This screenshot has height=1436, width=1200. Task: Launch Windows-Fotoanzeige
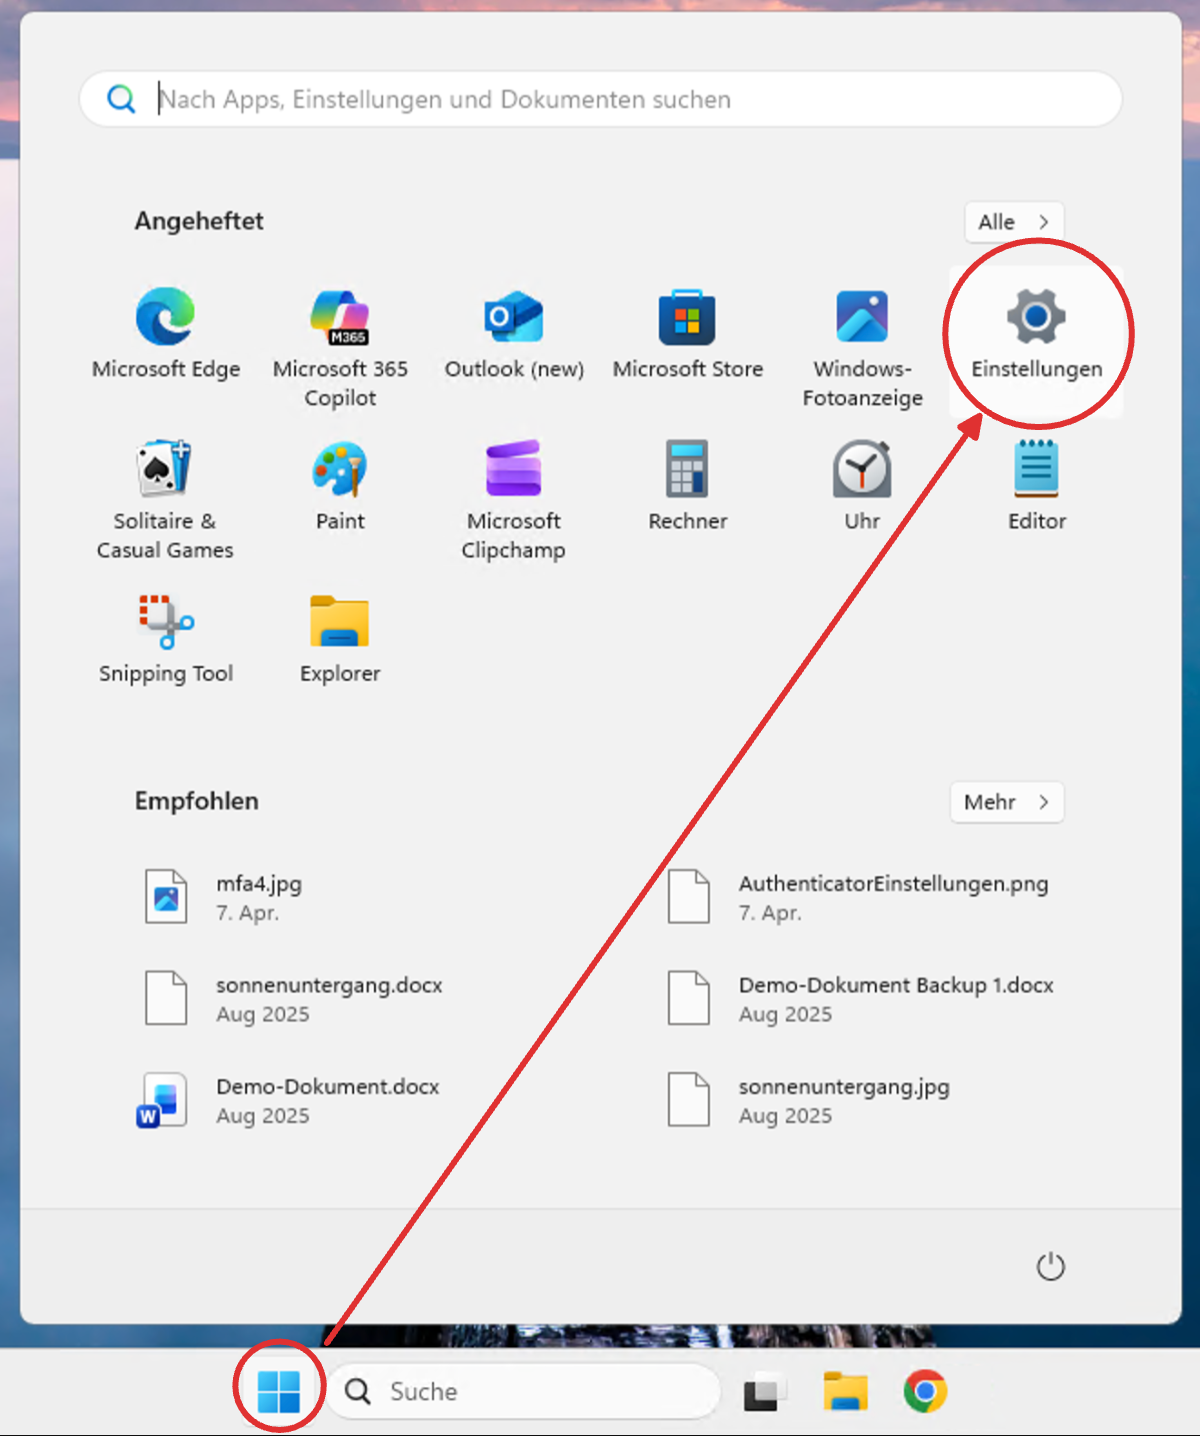point(862,349)
